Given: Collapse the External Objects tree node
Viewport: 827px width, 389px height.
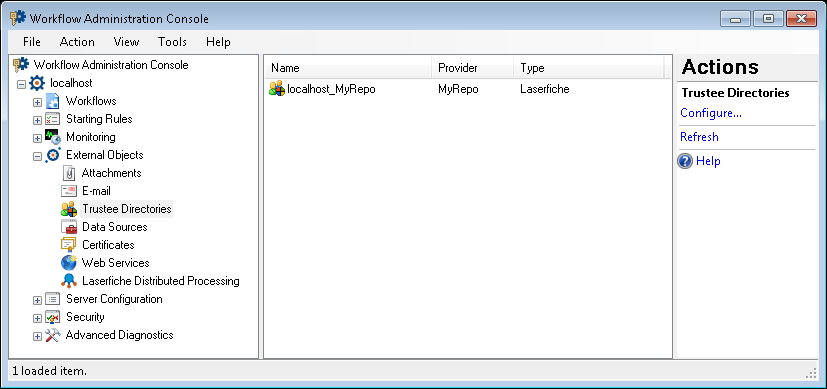Looking at the screenshot, I should [37, 156].
